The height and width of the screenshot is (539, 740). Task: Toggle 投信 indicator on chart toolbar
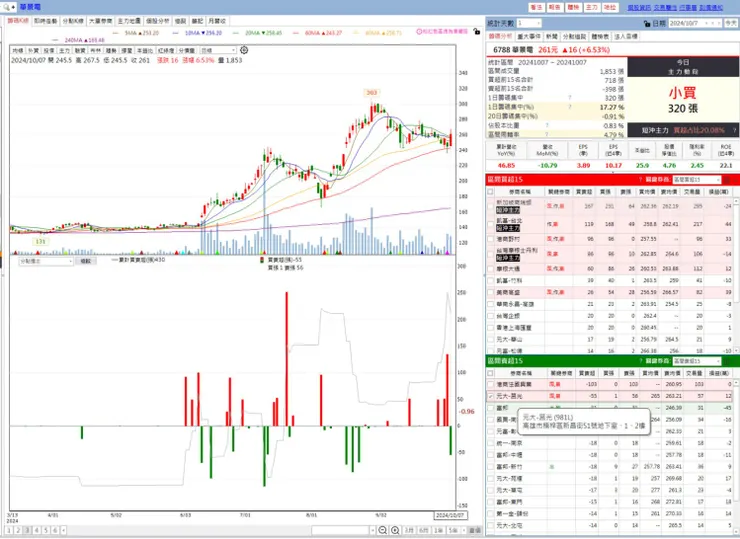pyautogui.click(x=49, y=51)
